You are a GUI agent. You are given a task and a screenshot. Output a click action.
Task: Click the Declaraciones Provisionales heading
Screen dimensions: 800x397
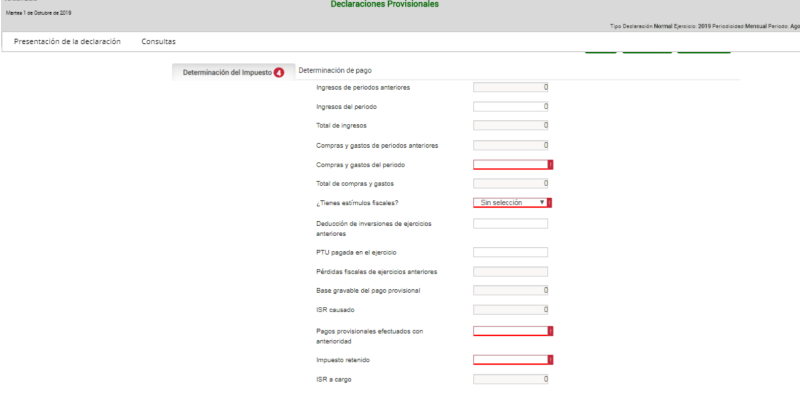384,5
